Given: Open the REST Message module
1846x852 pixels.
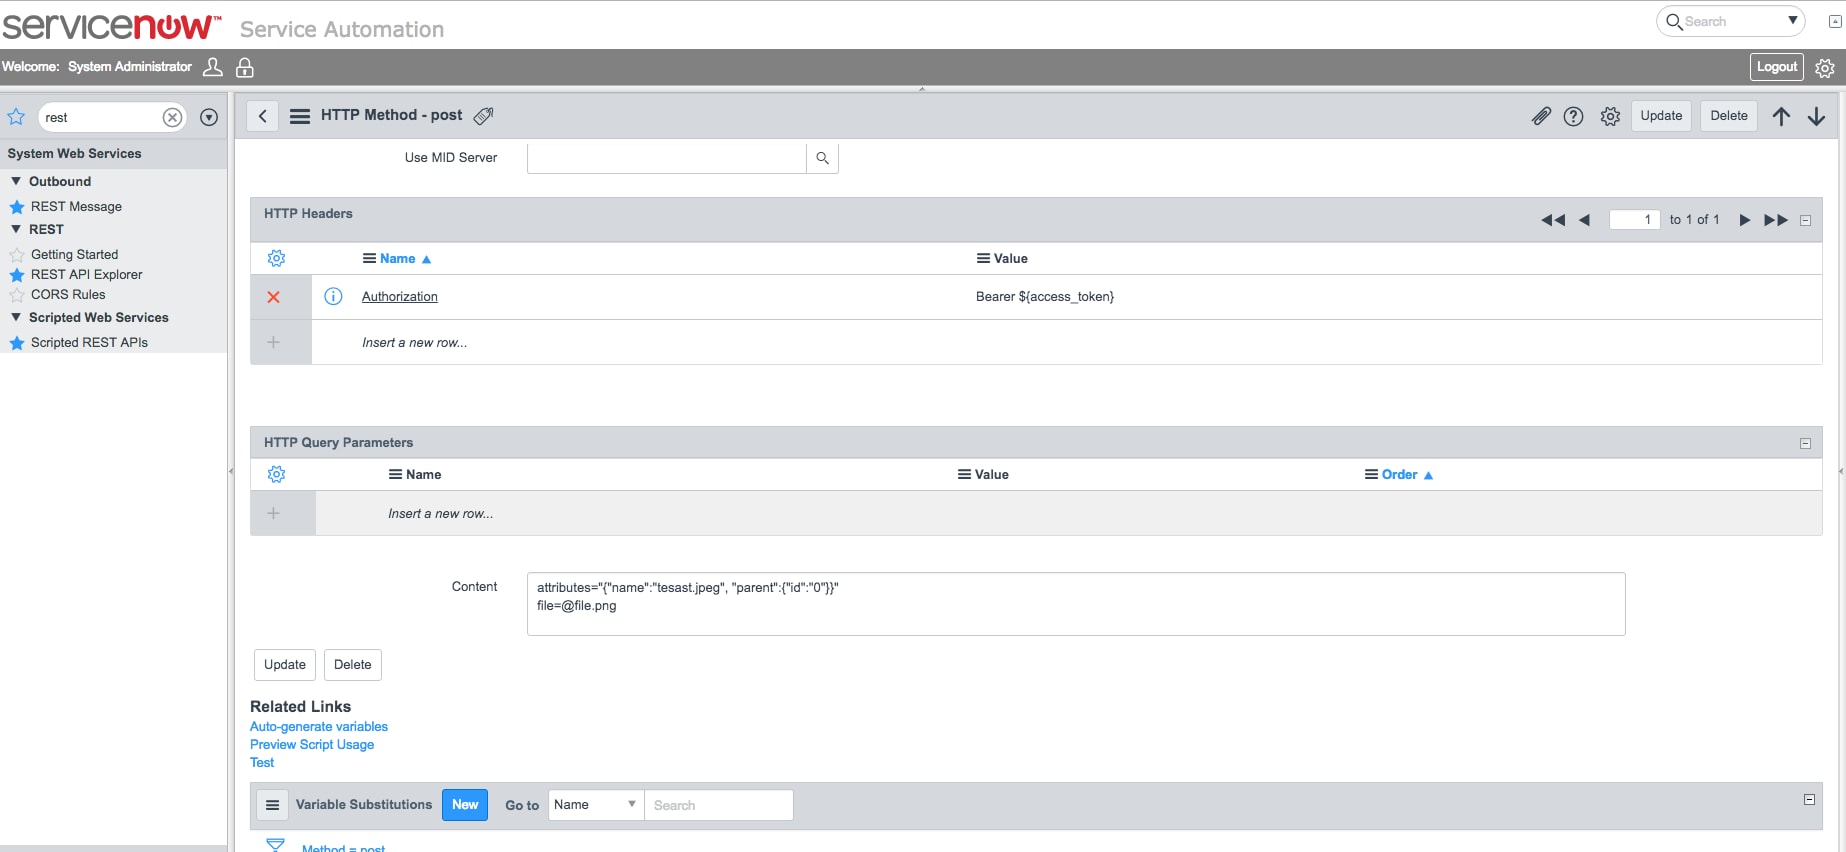Looking at the screenshot, I should (76, 207).
